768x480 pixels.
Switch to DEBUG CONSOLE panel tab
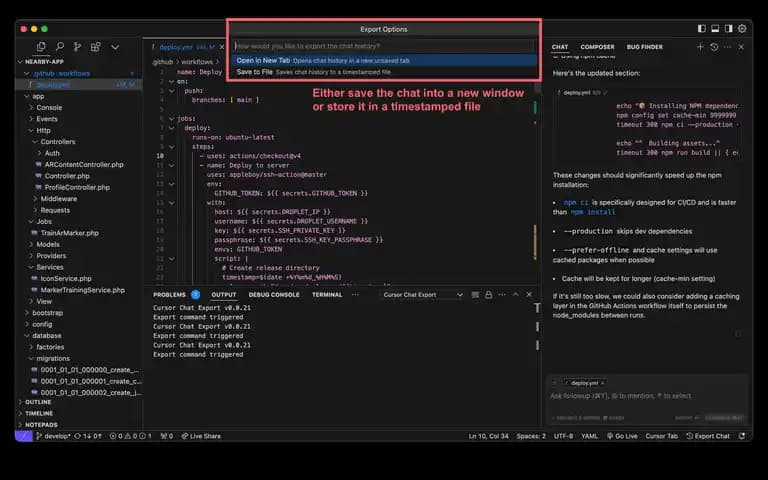[x=274, y=295]
